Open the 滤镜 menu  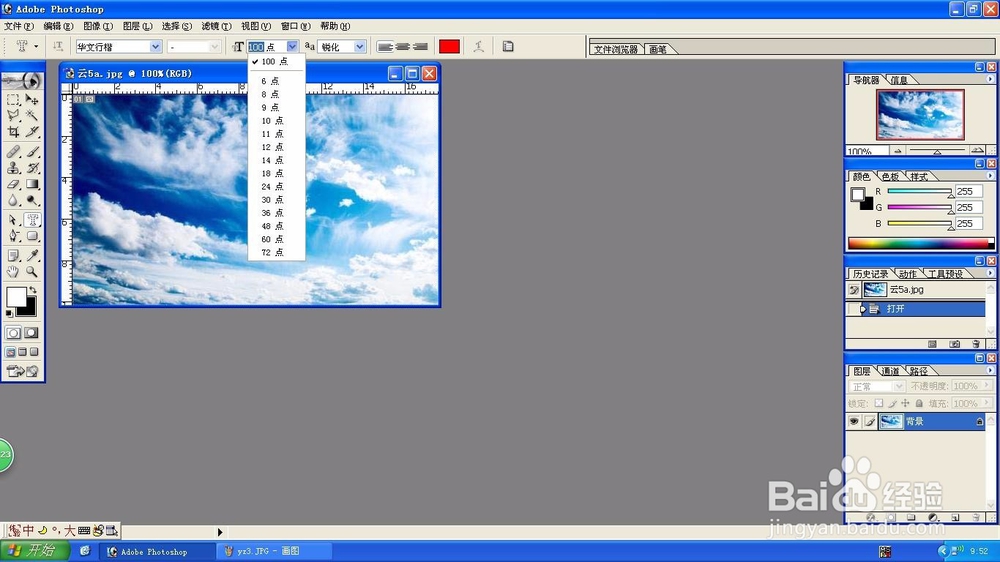(216, 26)
